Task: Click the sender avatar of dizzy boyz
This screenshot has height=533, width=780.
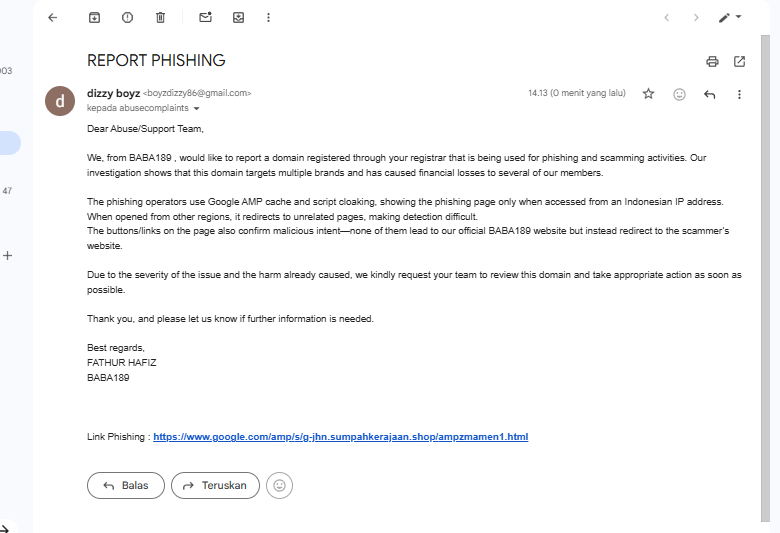Action: point(60,101)
